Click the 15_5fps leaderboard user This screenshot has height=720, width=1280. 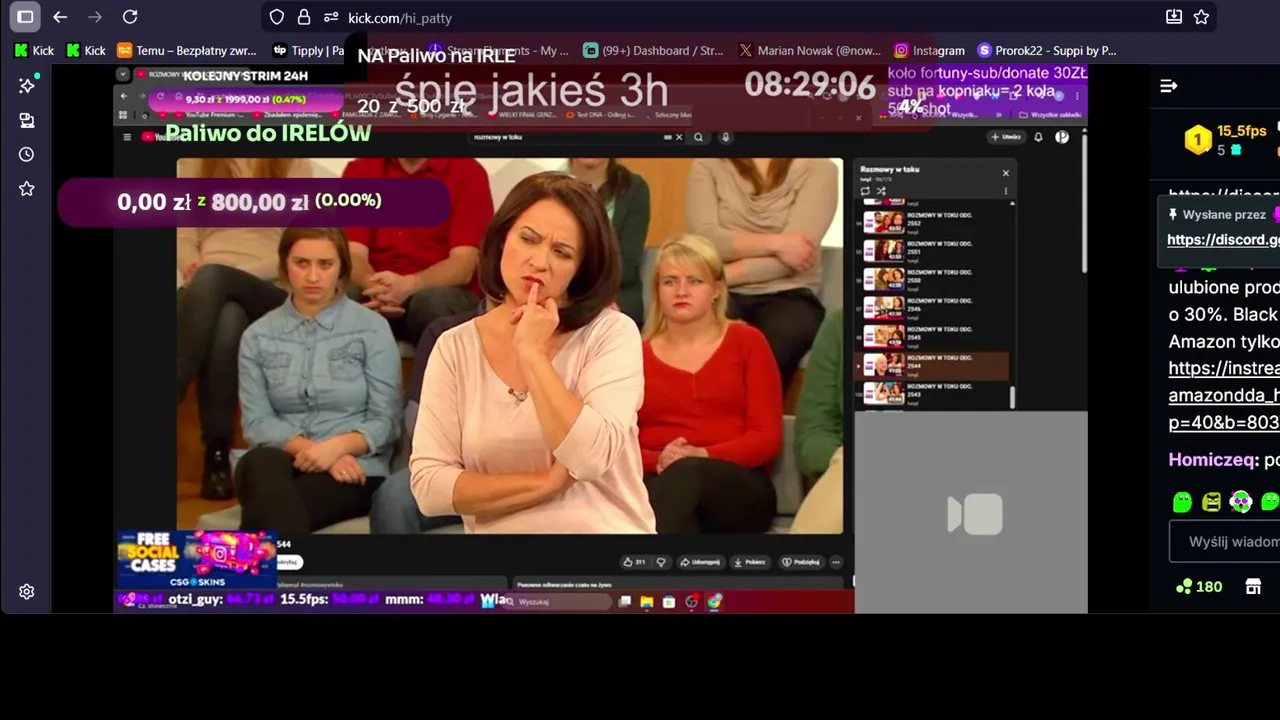(1241, 131)
